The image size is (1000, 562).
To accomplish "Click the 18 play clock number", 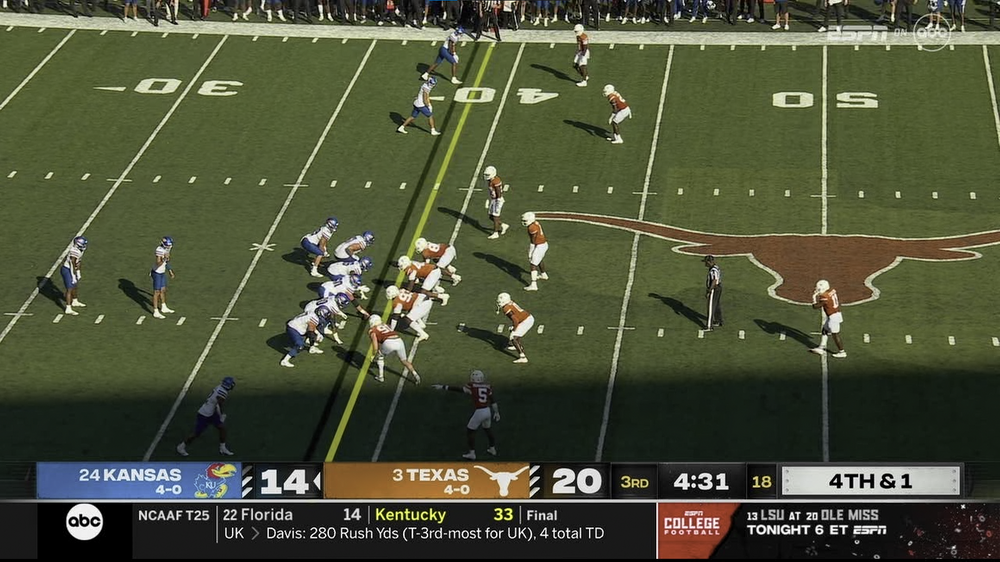I will click(x=761, y=482).
